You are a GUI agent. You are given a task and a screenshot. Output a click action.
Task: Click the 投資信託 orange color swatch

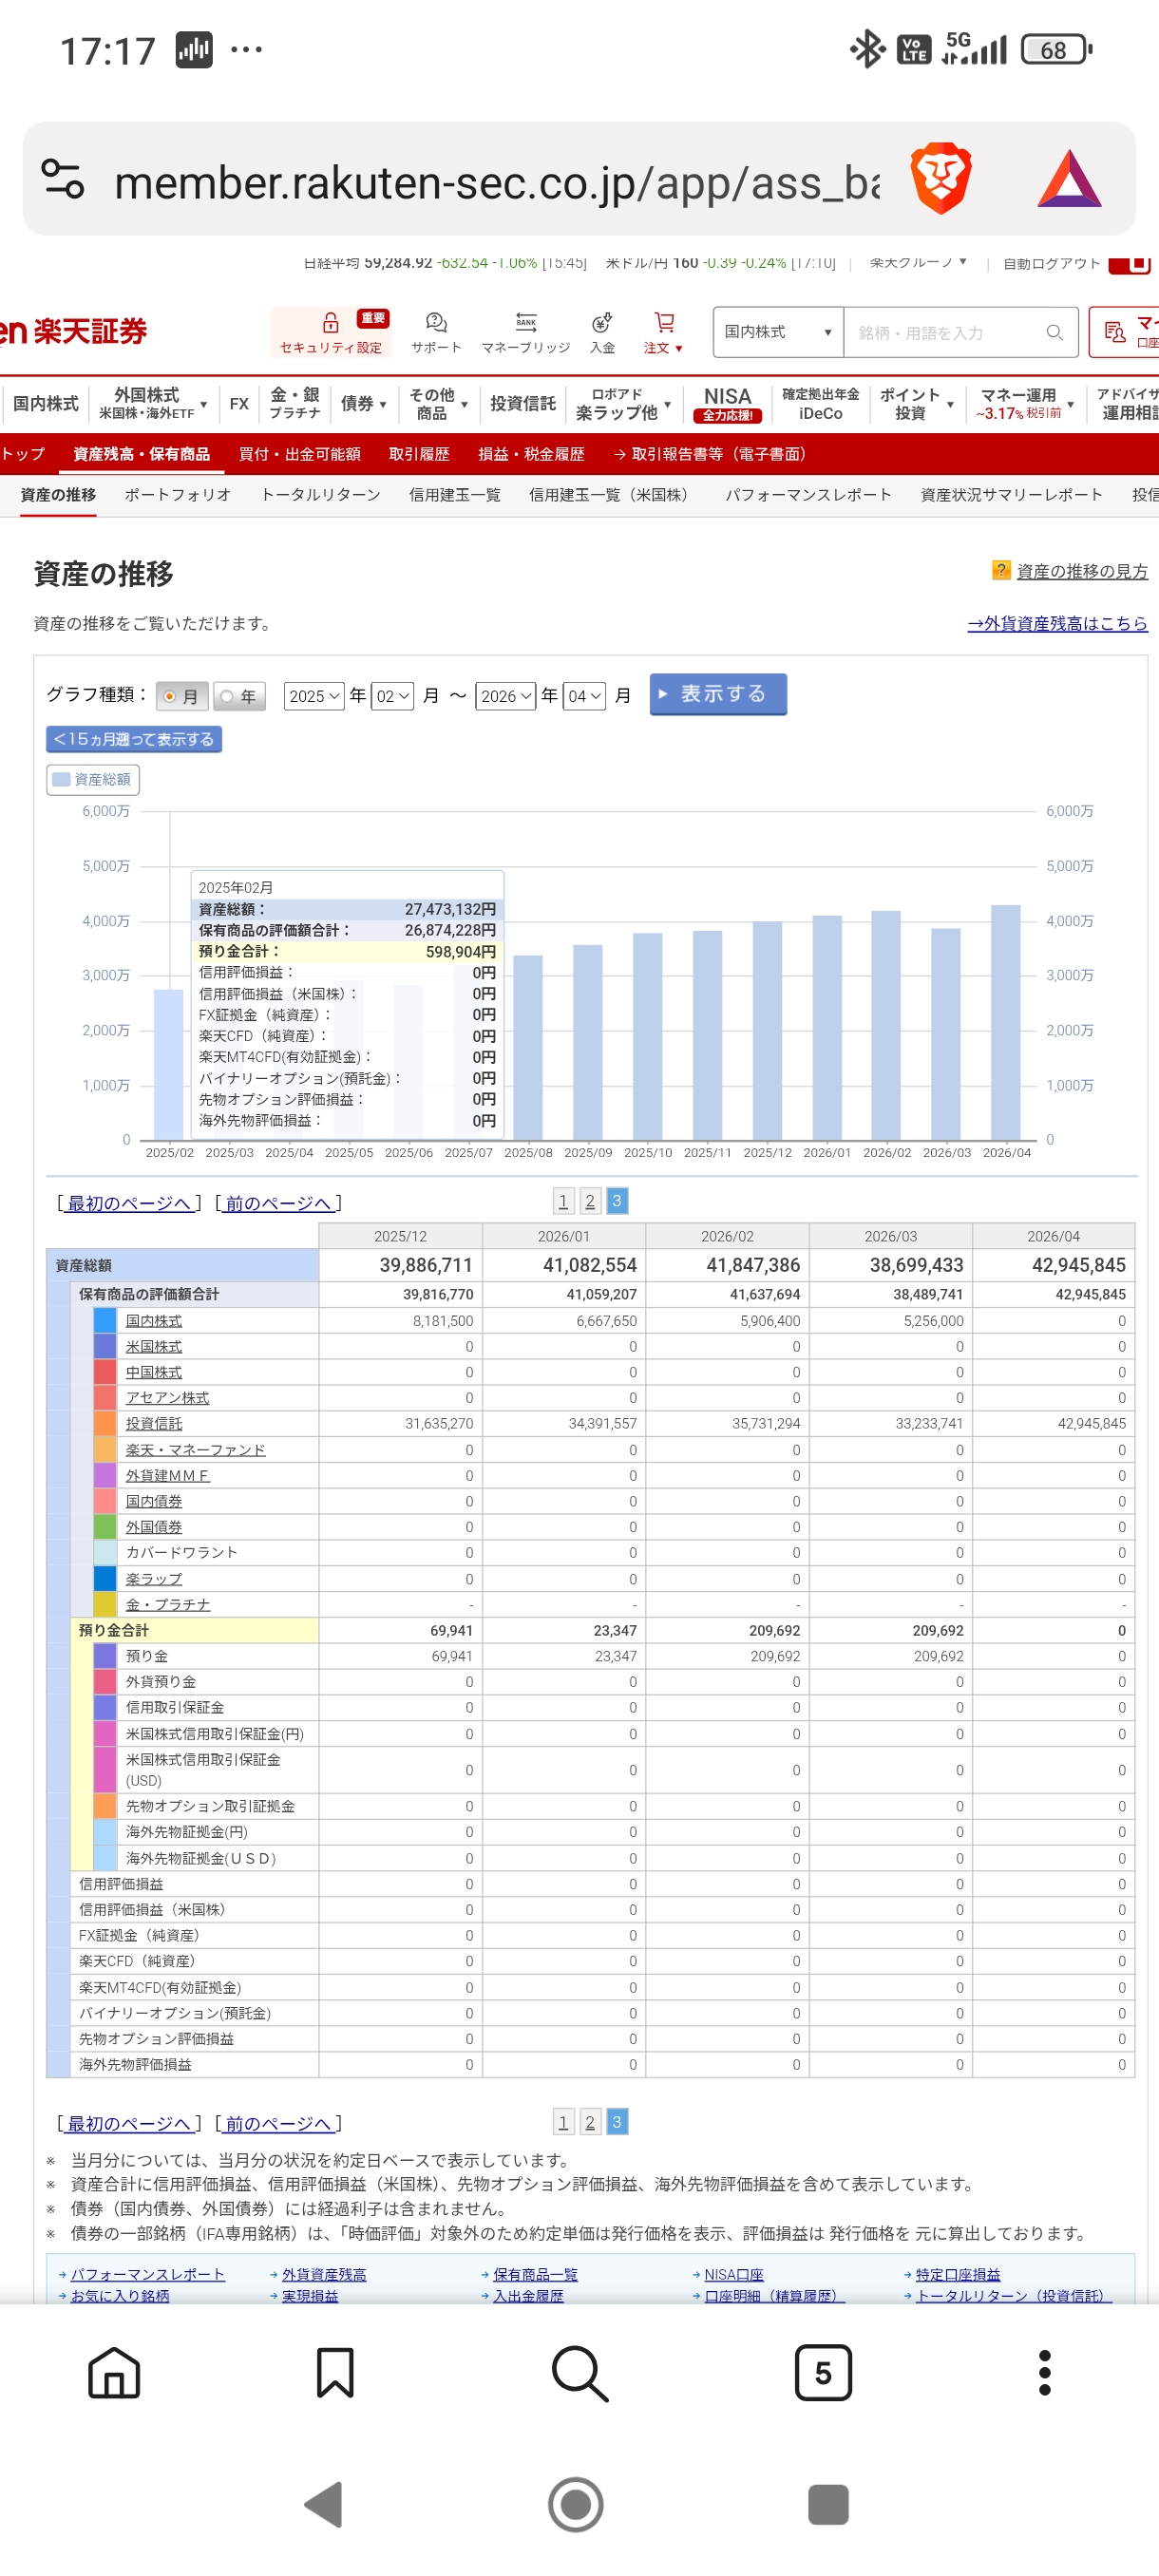coord(105,1423)
